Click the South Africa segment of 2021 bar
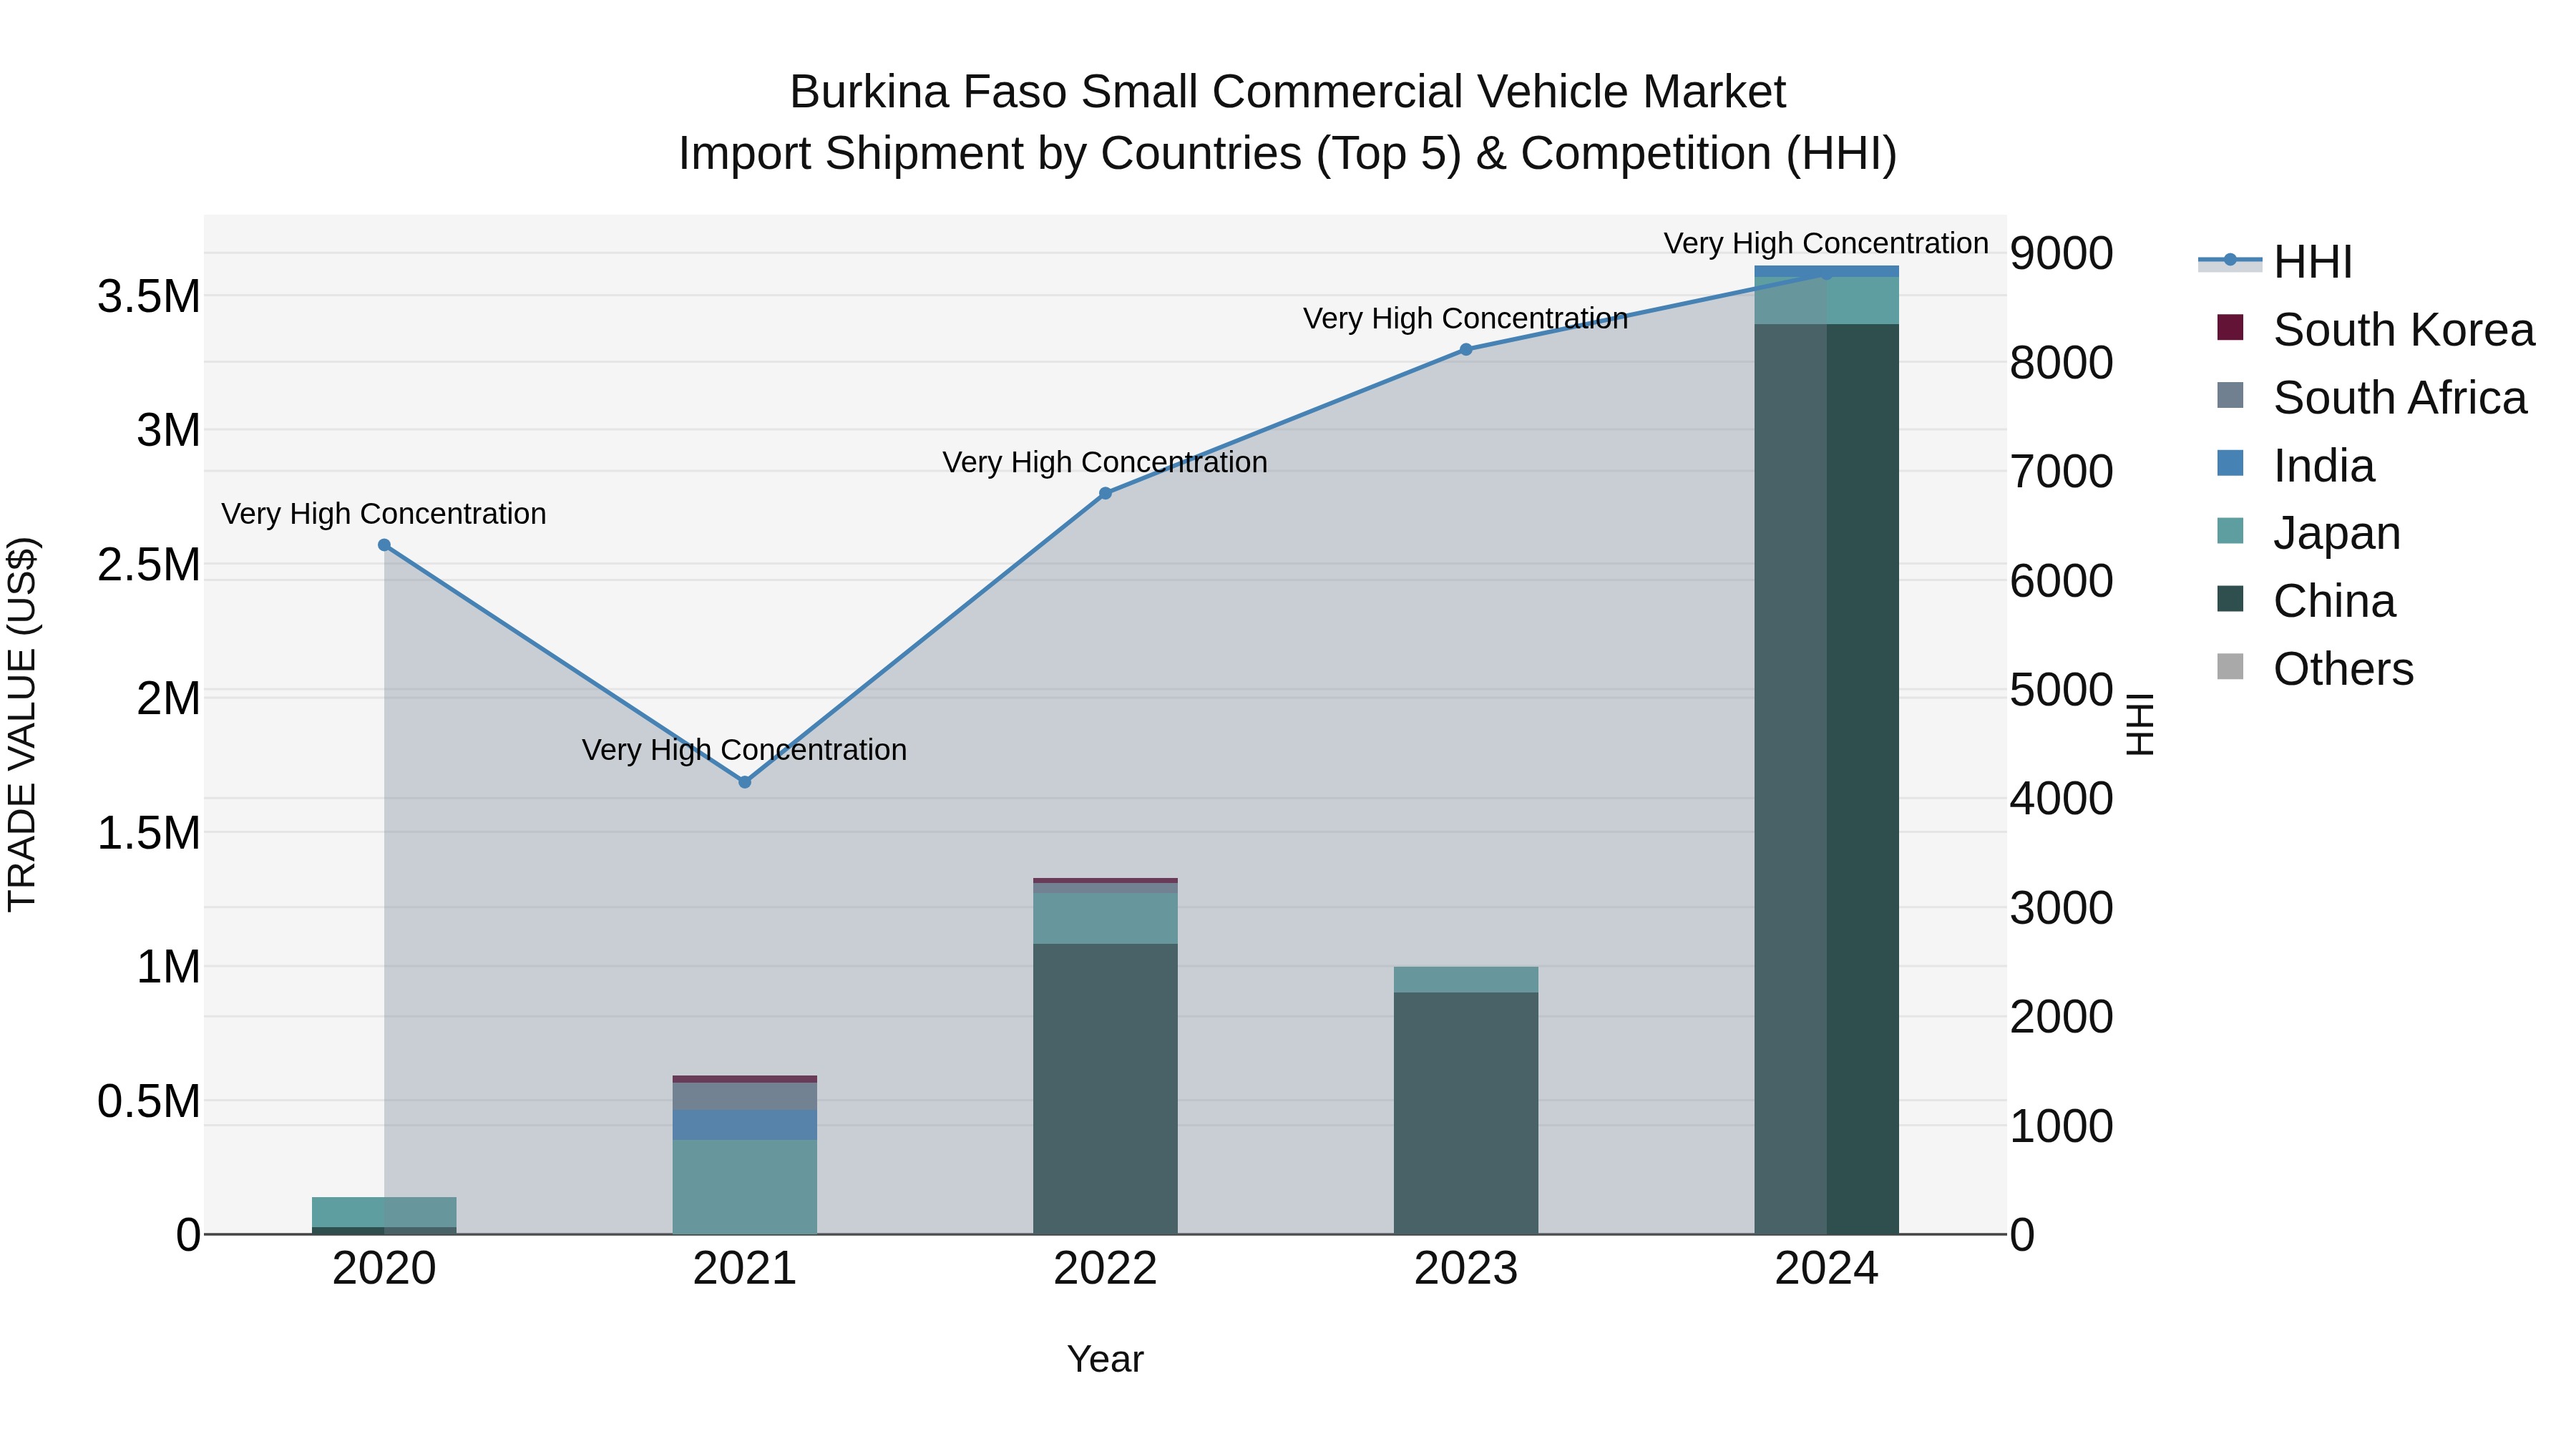 click(x=744, y=1096)
